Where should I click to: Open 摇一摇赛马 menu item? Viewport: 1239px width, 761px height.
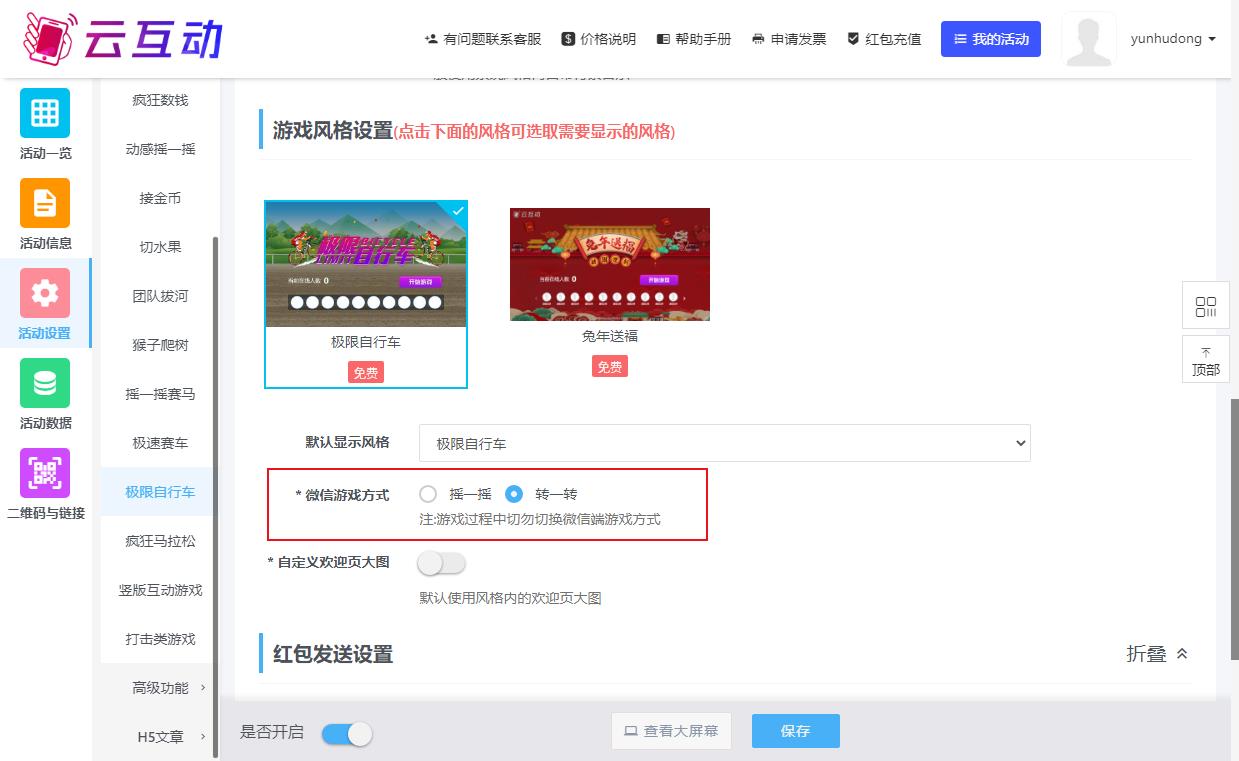tap(160, 394)
